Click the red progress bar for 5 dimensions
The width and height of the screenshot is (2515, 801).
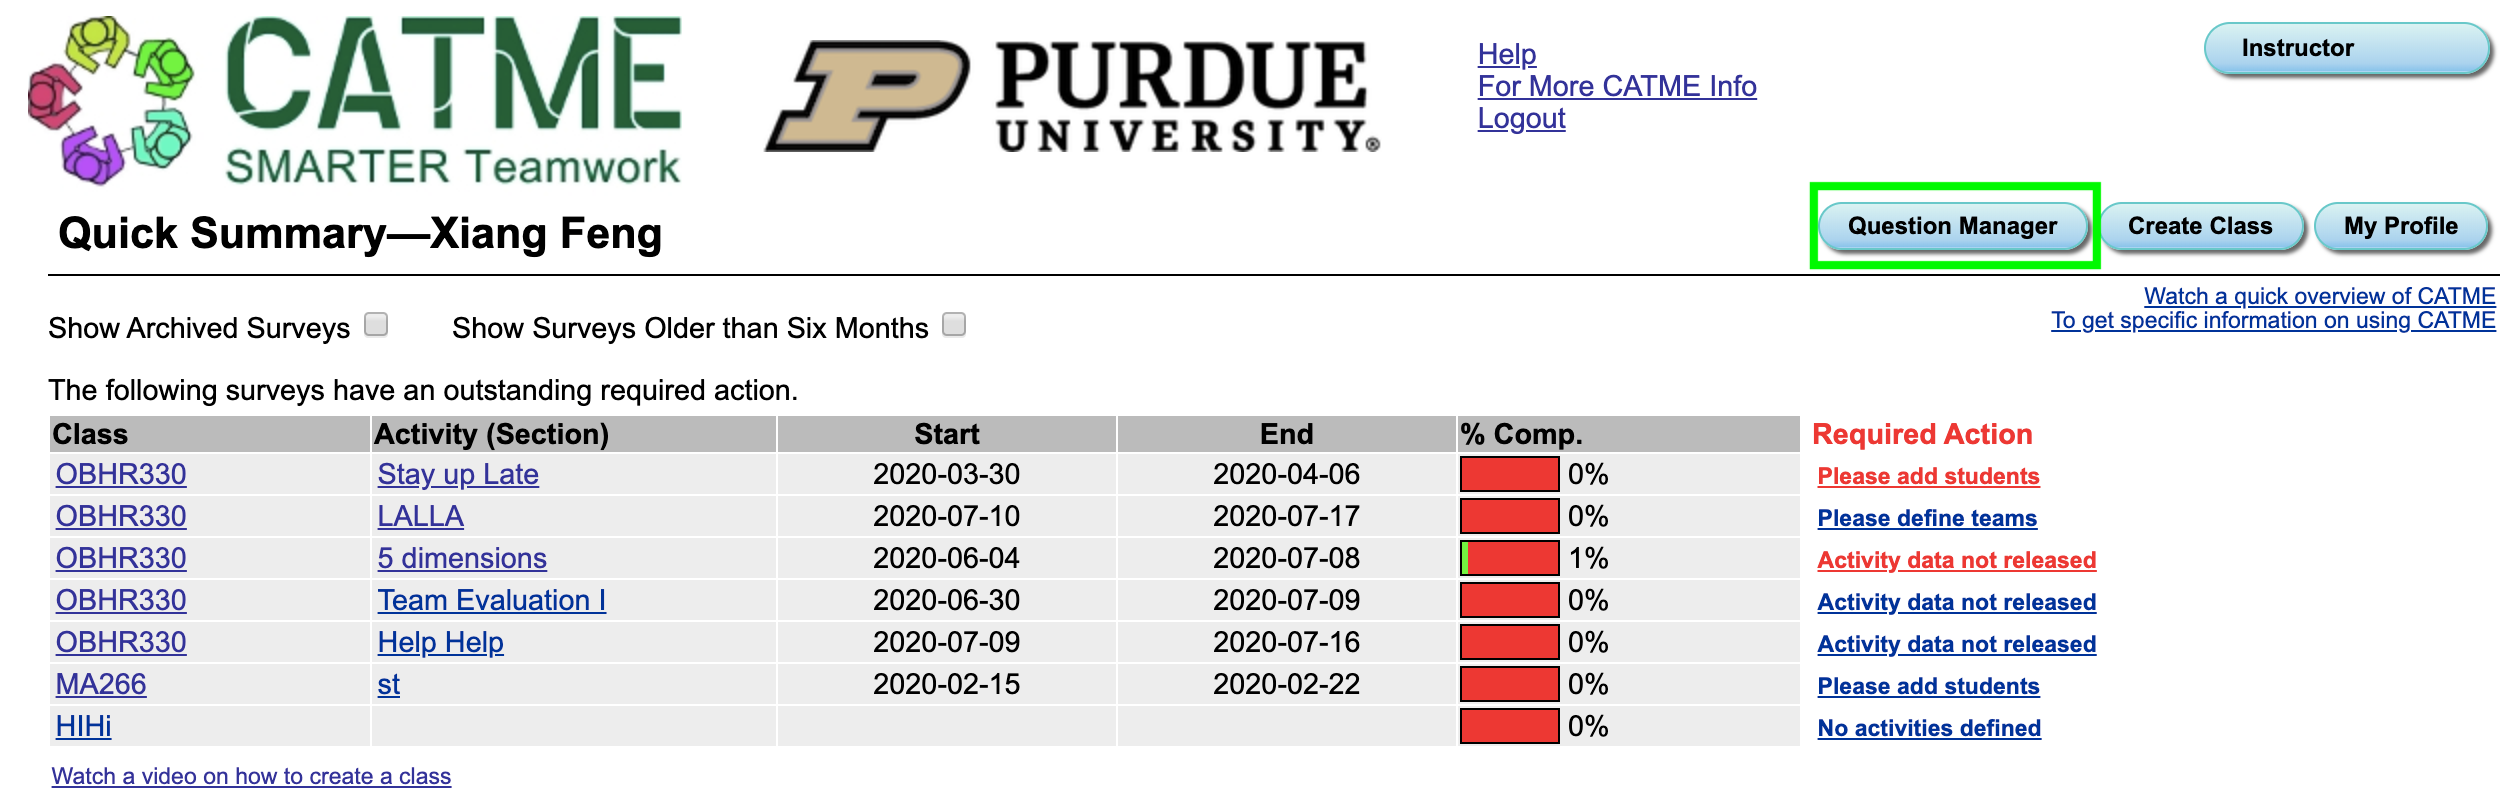click(x=1509, y=558)
